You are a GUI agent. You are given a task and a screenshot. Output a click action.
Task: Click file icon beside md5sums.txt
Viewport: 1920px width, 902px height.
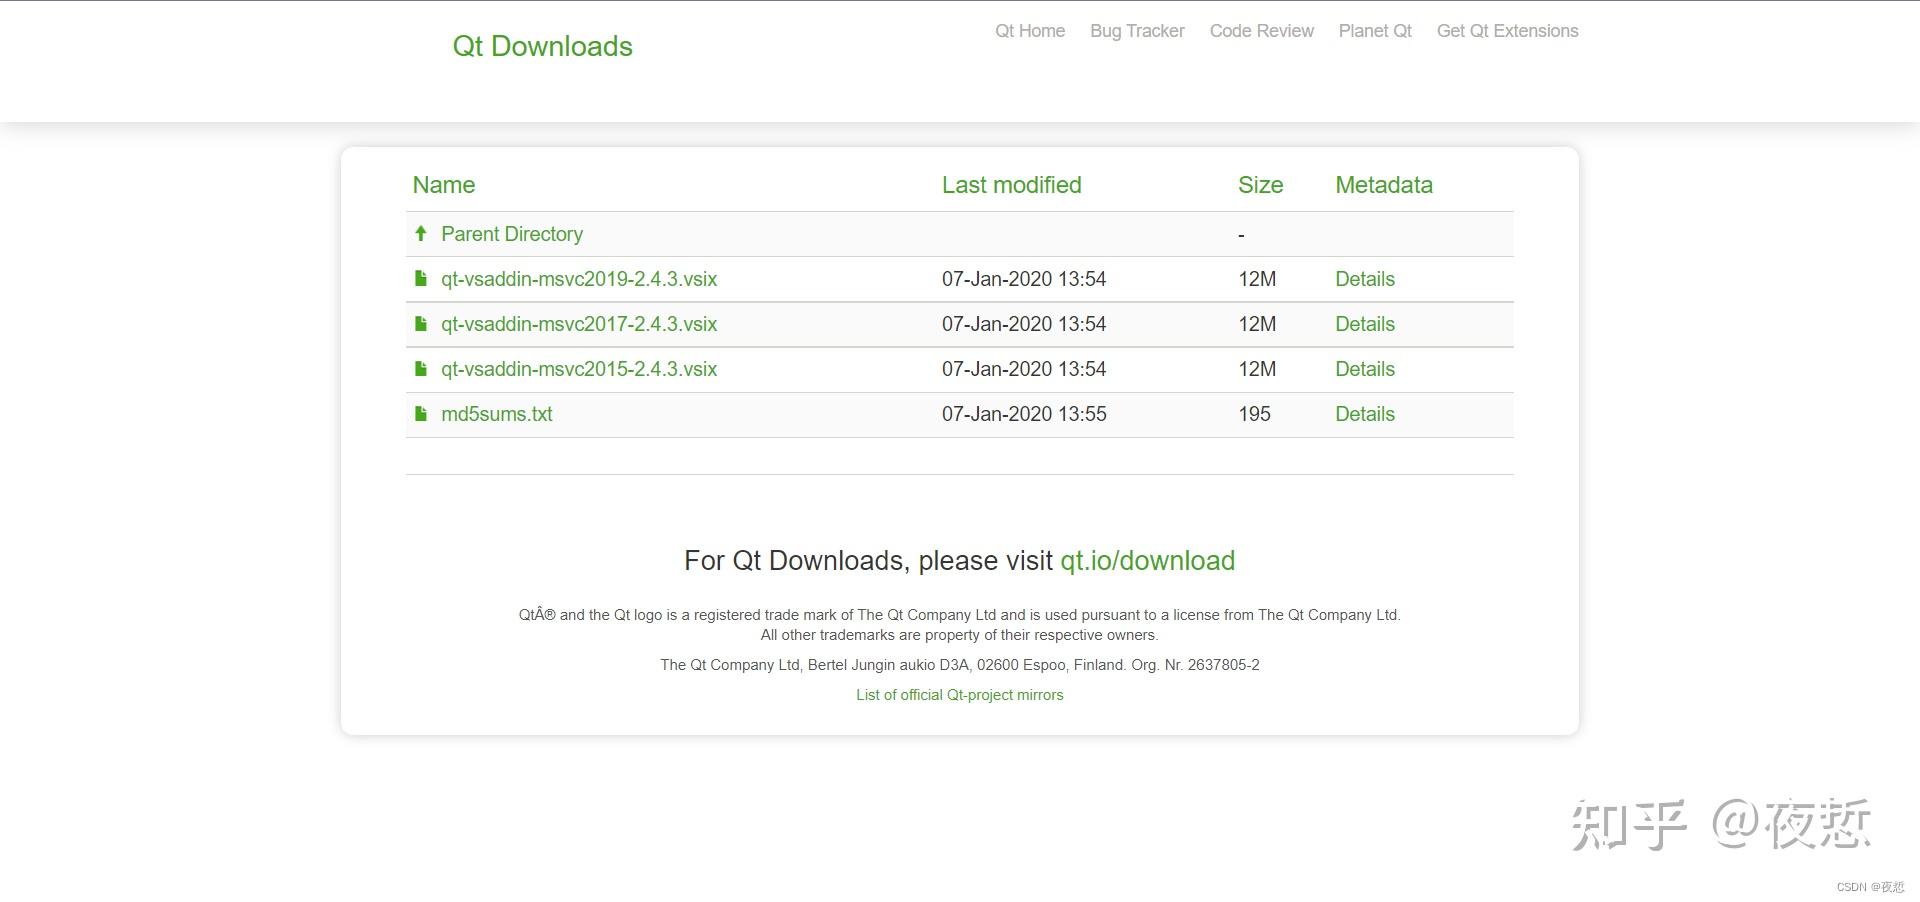pos(421,414)
